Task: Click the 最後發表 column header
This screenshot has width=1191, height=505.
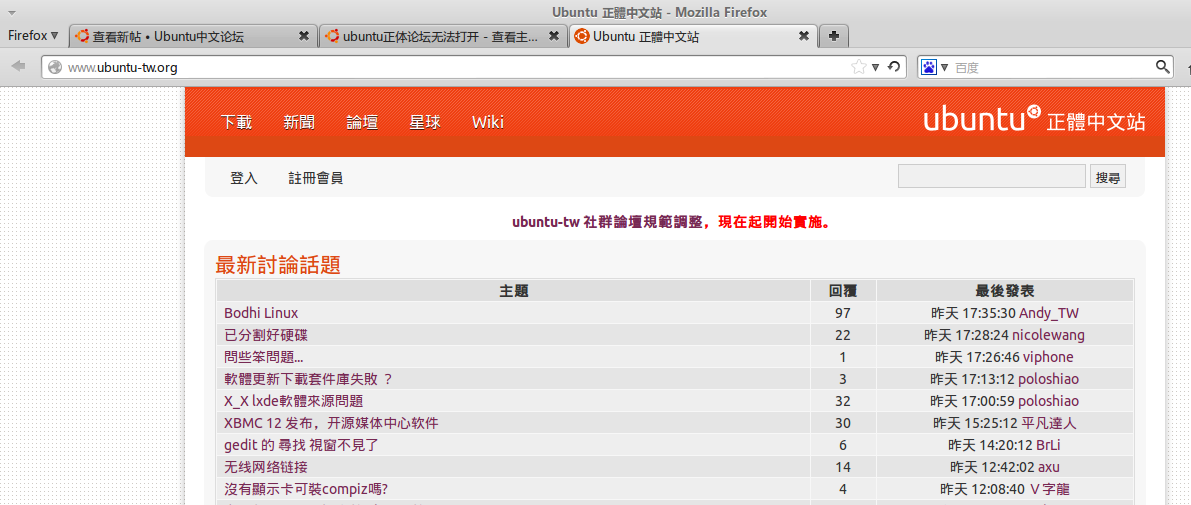Action: point(1005,291)
